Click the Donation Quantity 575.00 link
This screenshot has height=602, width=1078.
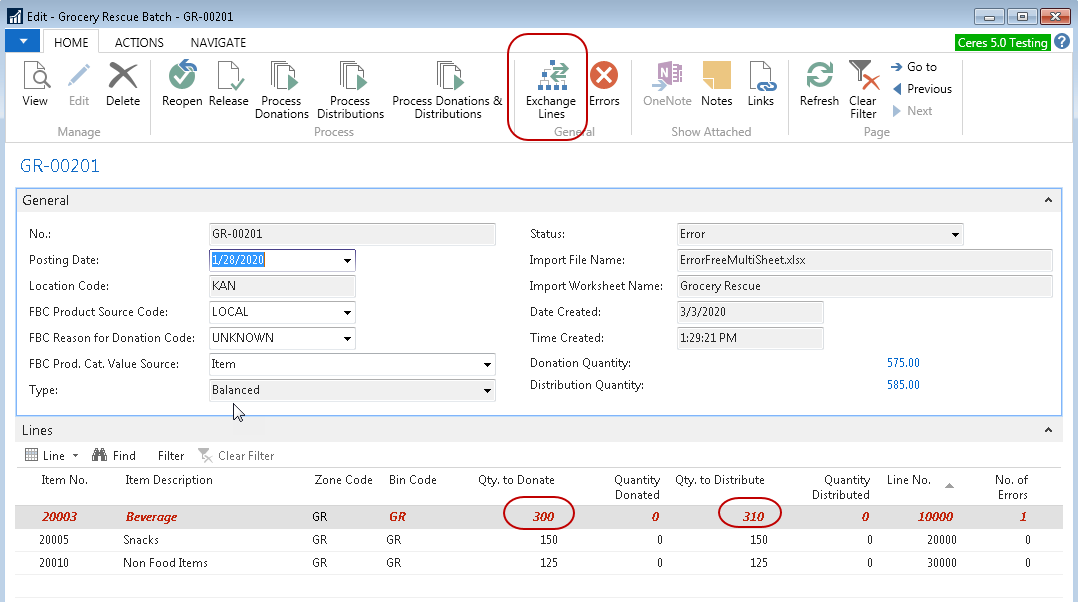coord(903,363)
